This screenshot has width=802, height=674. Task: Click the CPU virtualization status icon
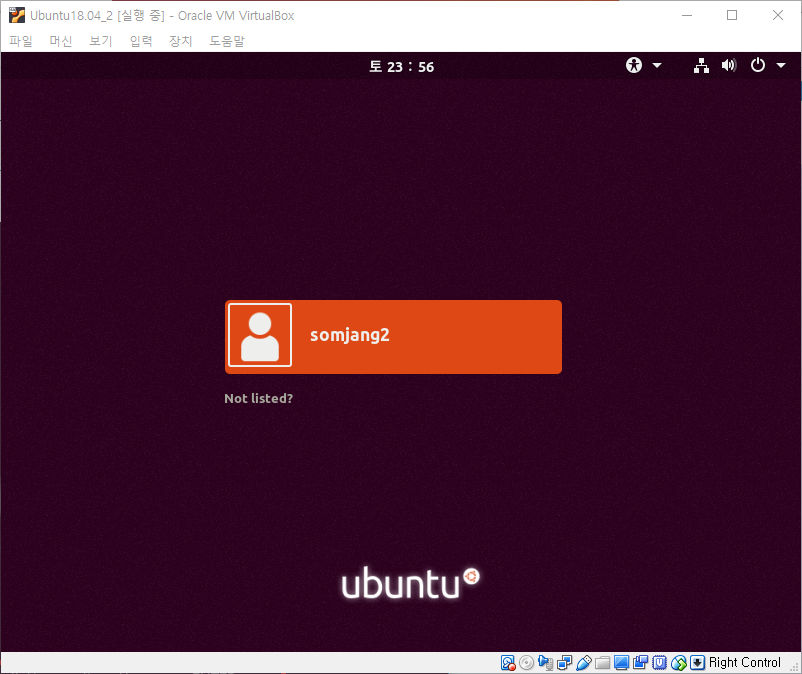pyautogui.click(x=659, y=663)
